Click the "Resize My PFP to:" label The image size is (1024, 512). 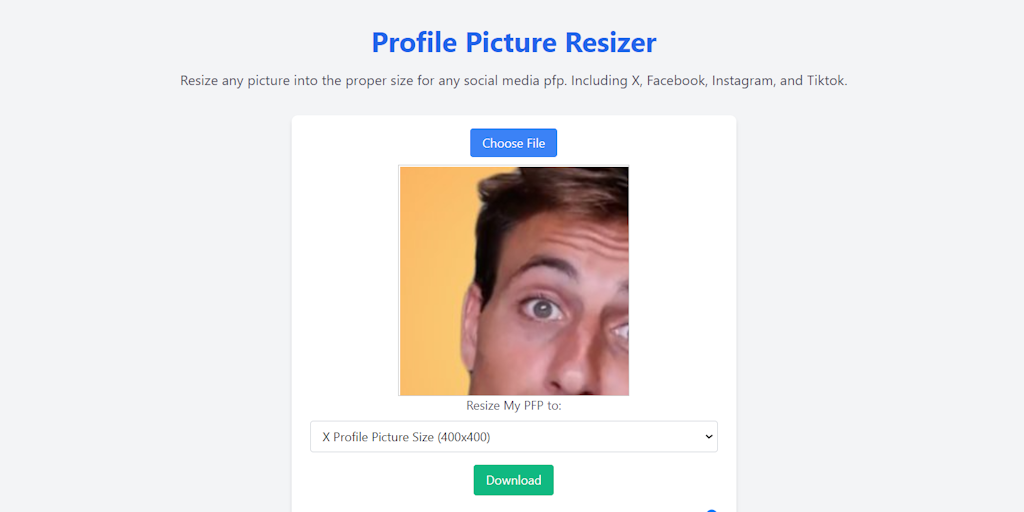tap(513, 406)
